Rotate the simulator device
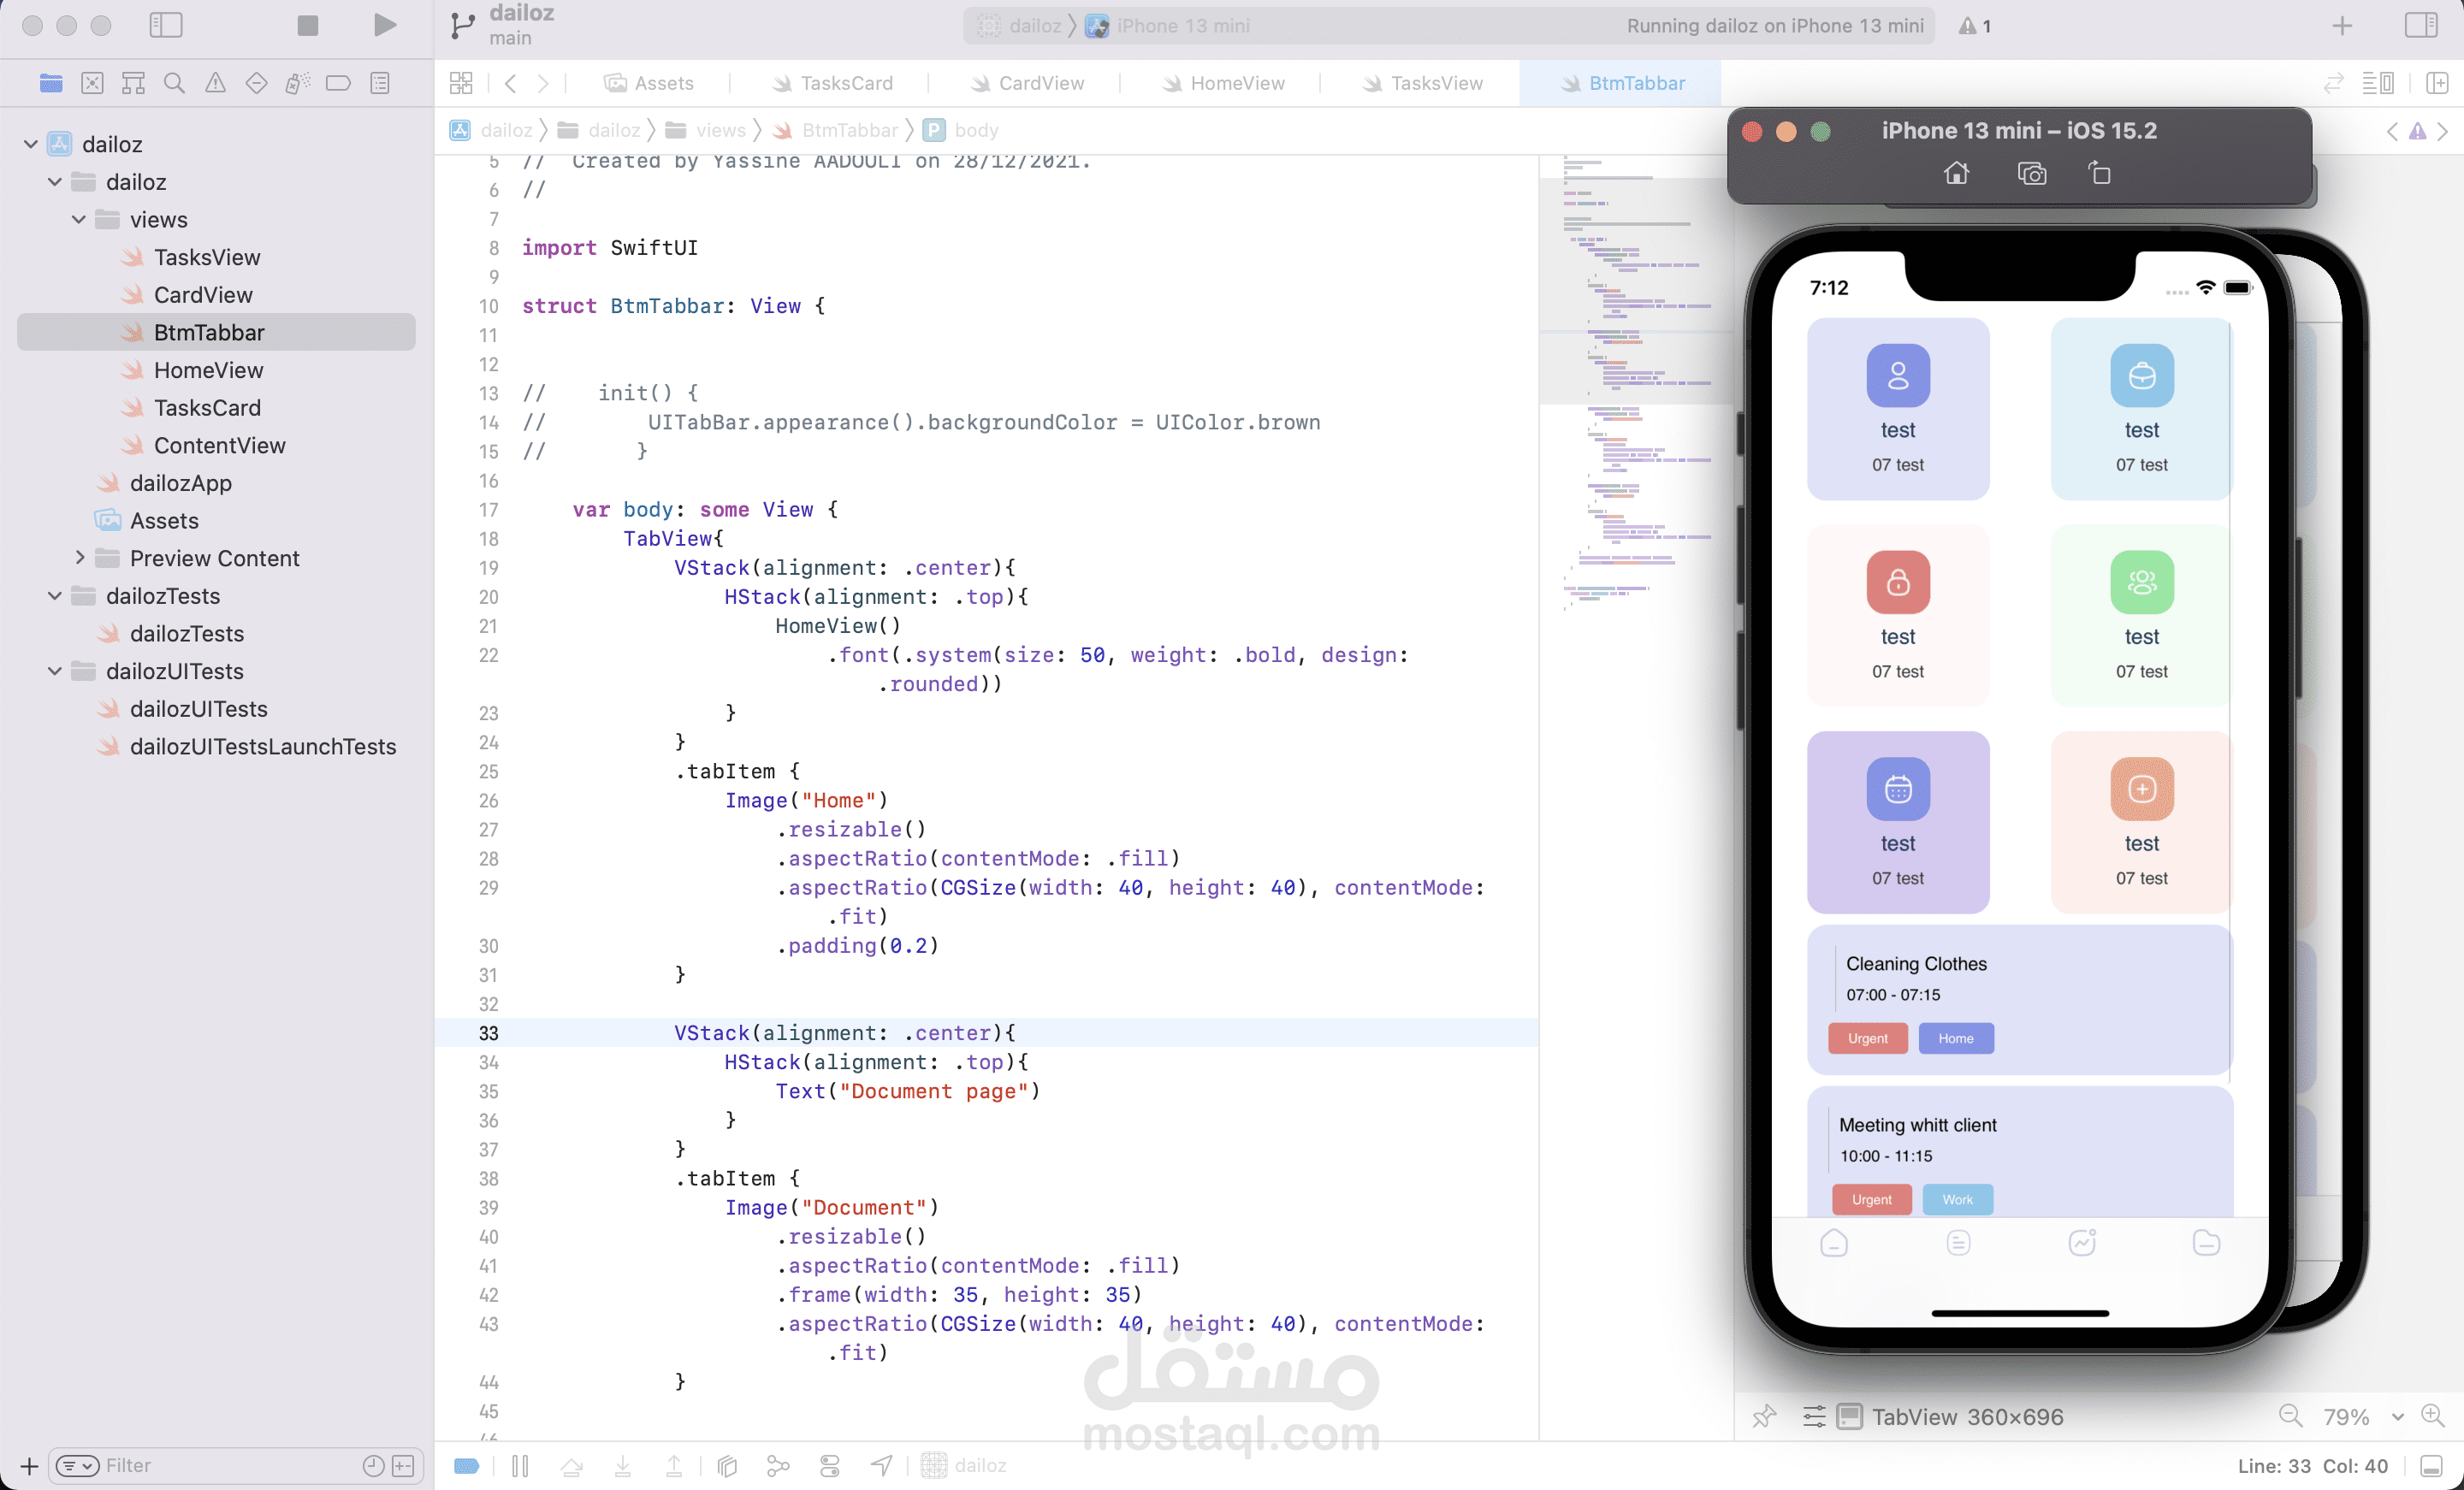Image resolution: width=2464 pixels, height=1490 pixels. point(2099,174)
